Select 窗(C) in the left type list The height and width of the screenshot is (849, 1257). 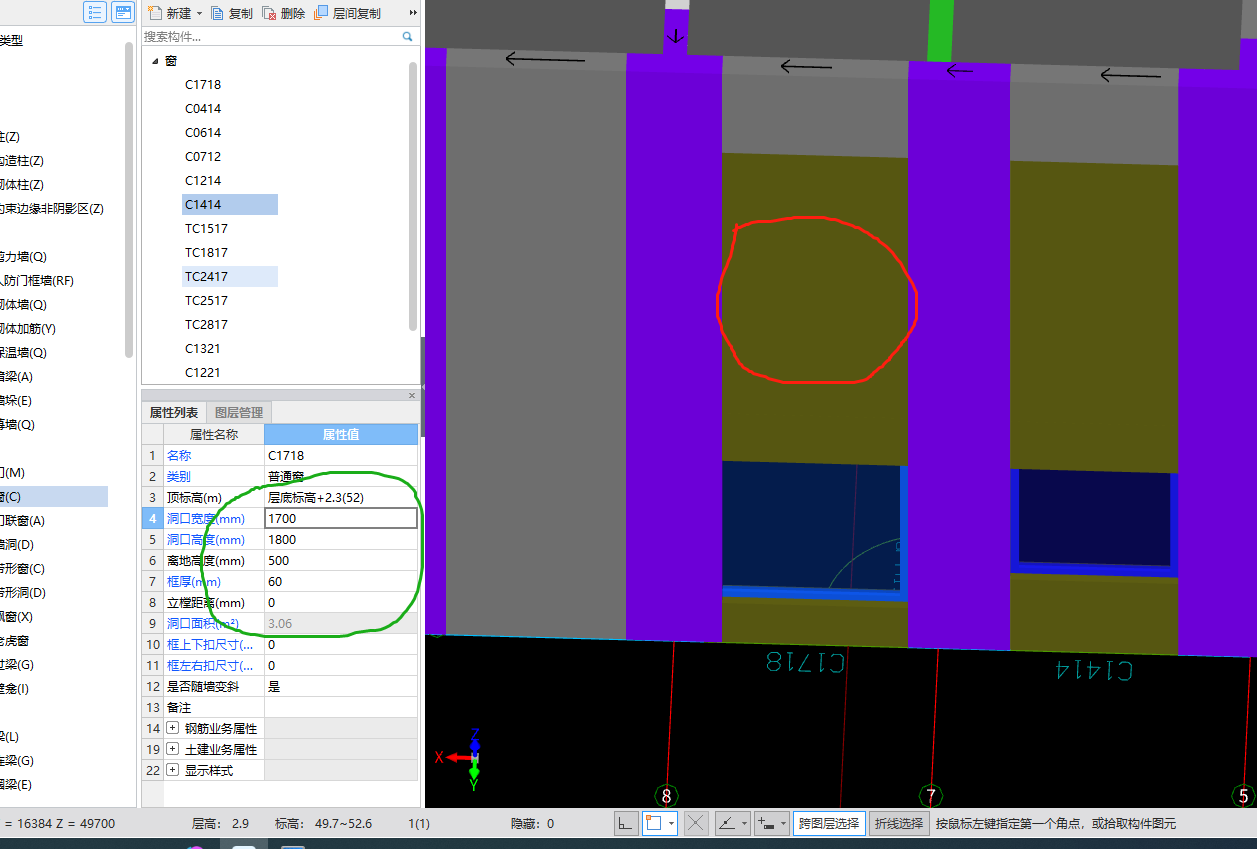[54, 496]
